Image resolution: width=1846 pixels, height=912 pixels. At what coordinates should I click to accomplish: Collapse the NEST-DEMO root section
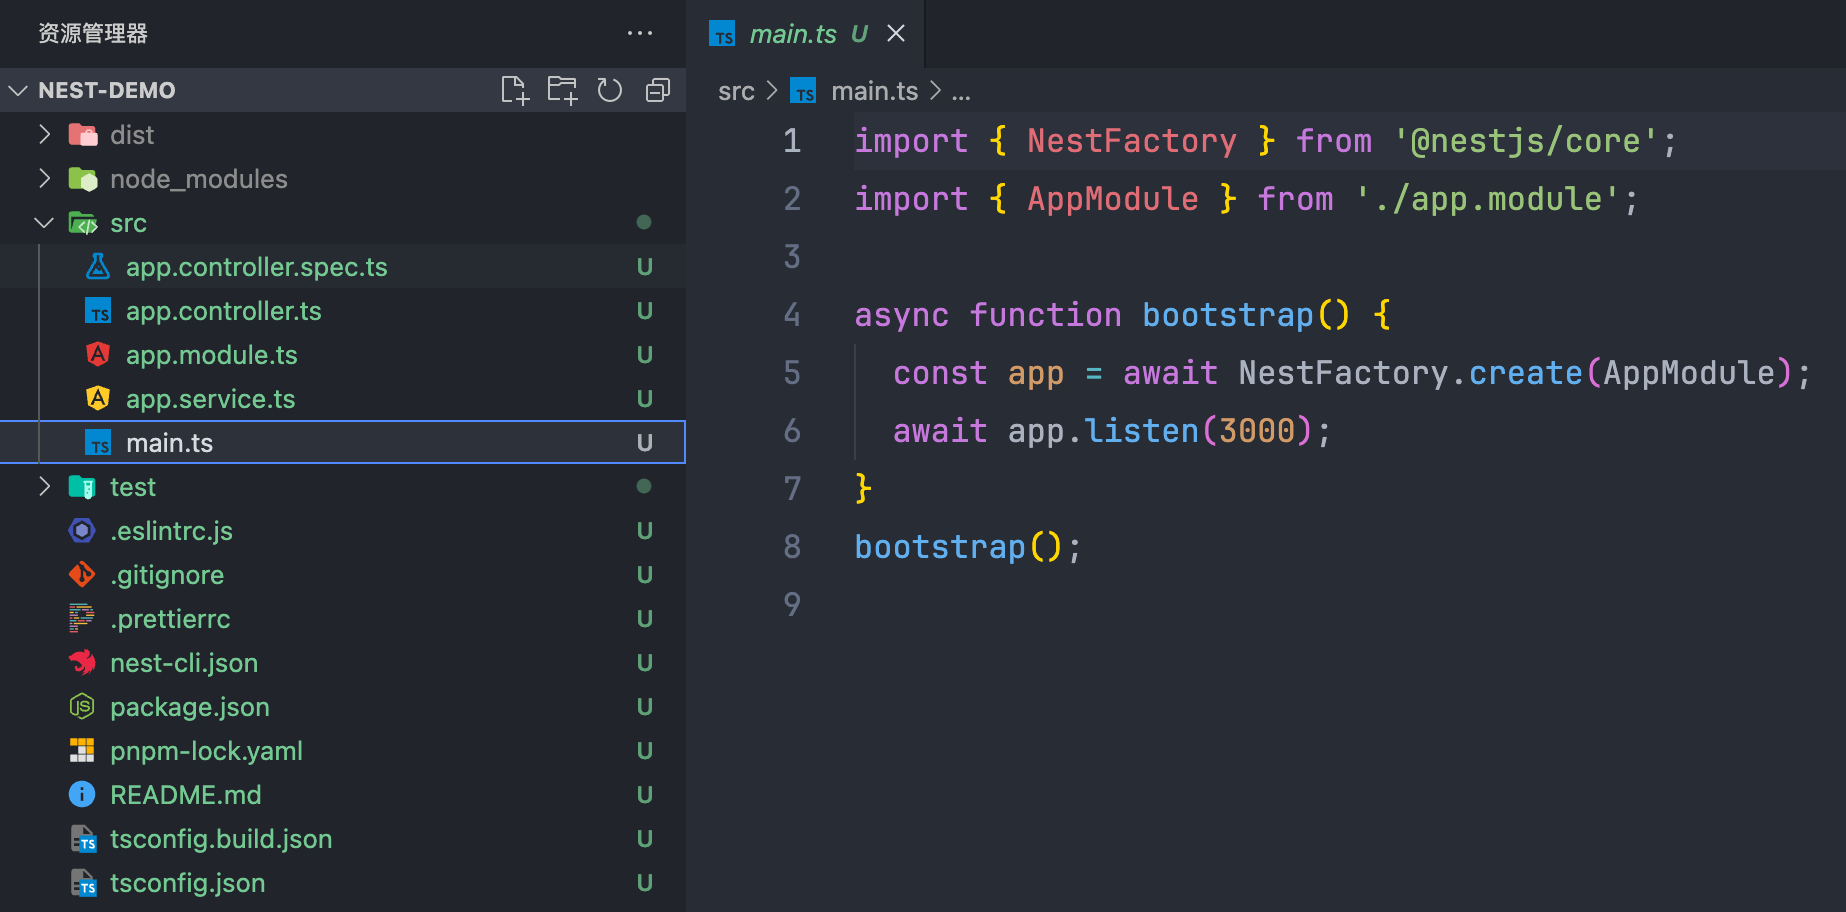pos(18,90)
